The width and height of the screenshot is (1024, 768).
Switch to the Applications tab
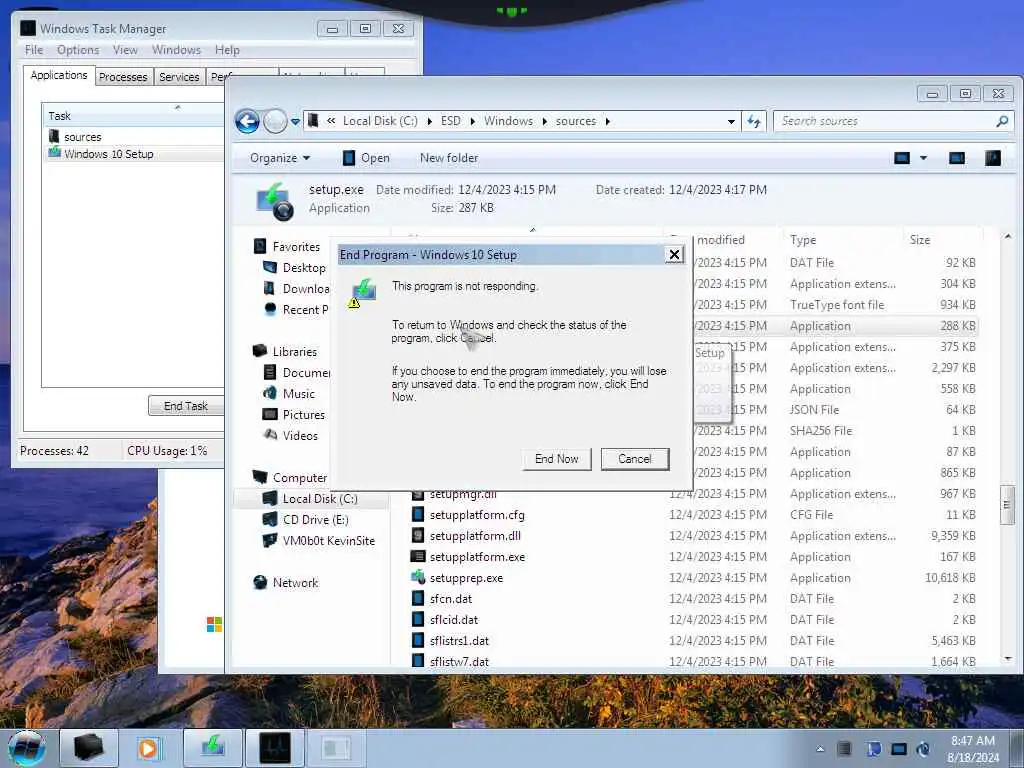59,75
